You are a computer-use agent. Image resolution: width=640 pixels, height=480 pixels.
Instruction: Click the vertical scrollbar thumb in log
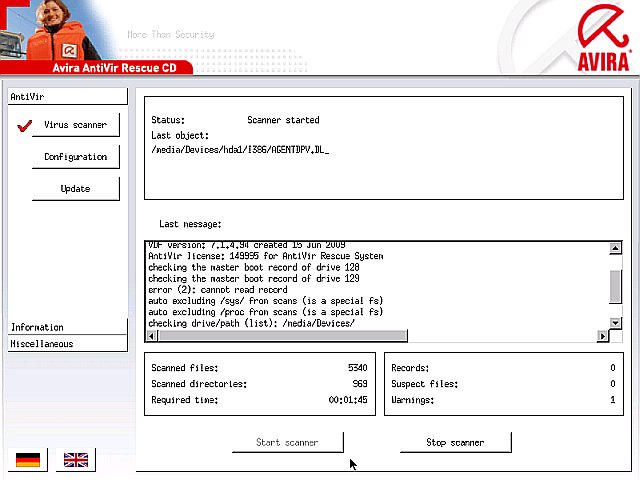pos(615,287)
